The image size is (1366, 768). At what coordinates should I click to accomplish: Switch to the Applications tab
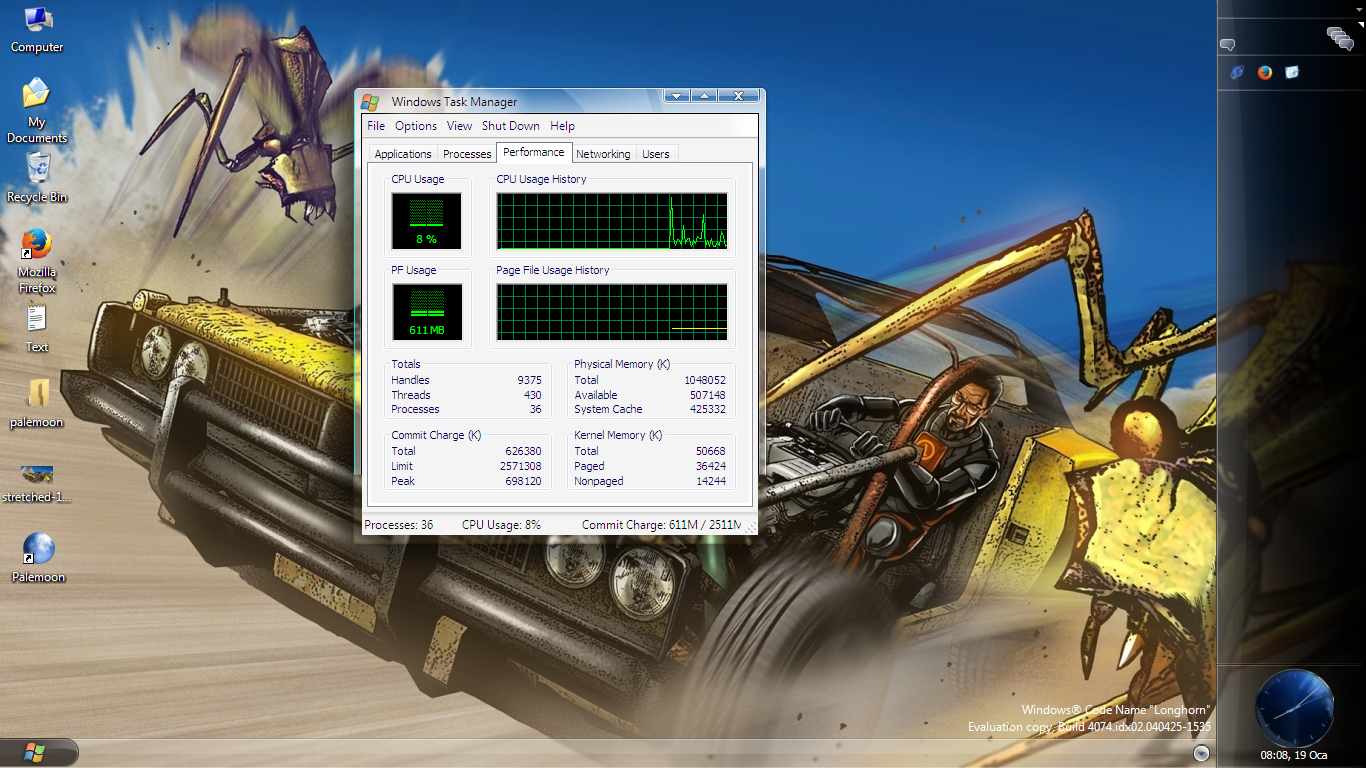click(x=403, y=154)
